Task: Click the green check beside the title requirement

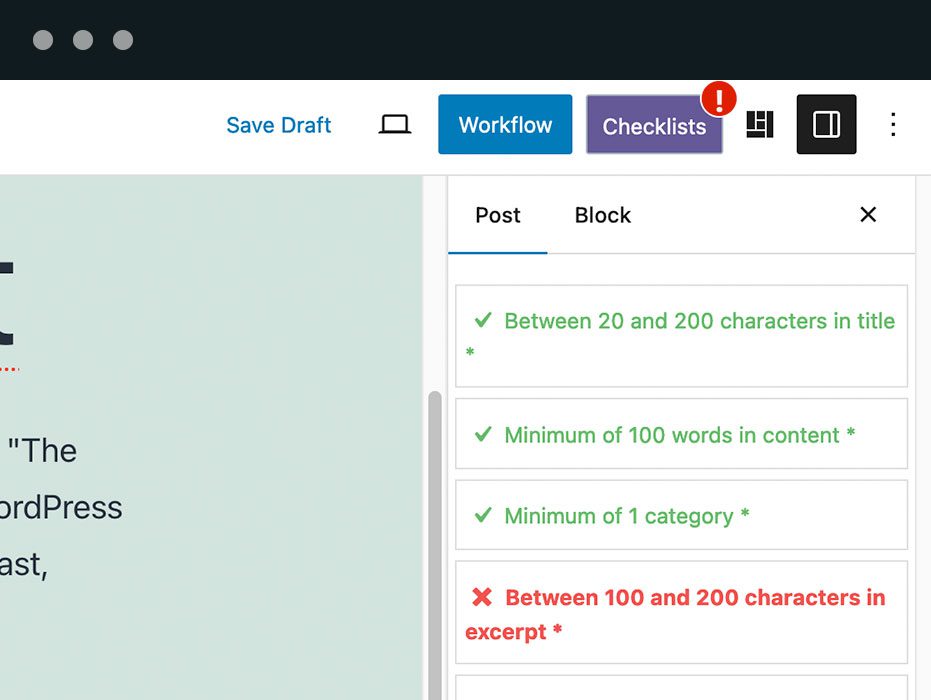Action: 483,320
